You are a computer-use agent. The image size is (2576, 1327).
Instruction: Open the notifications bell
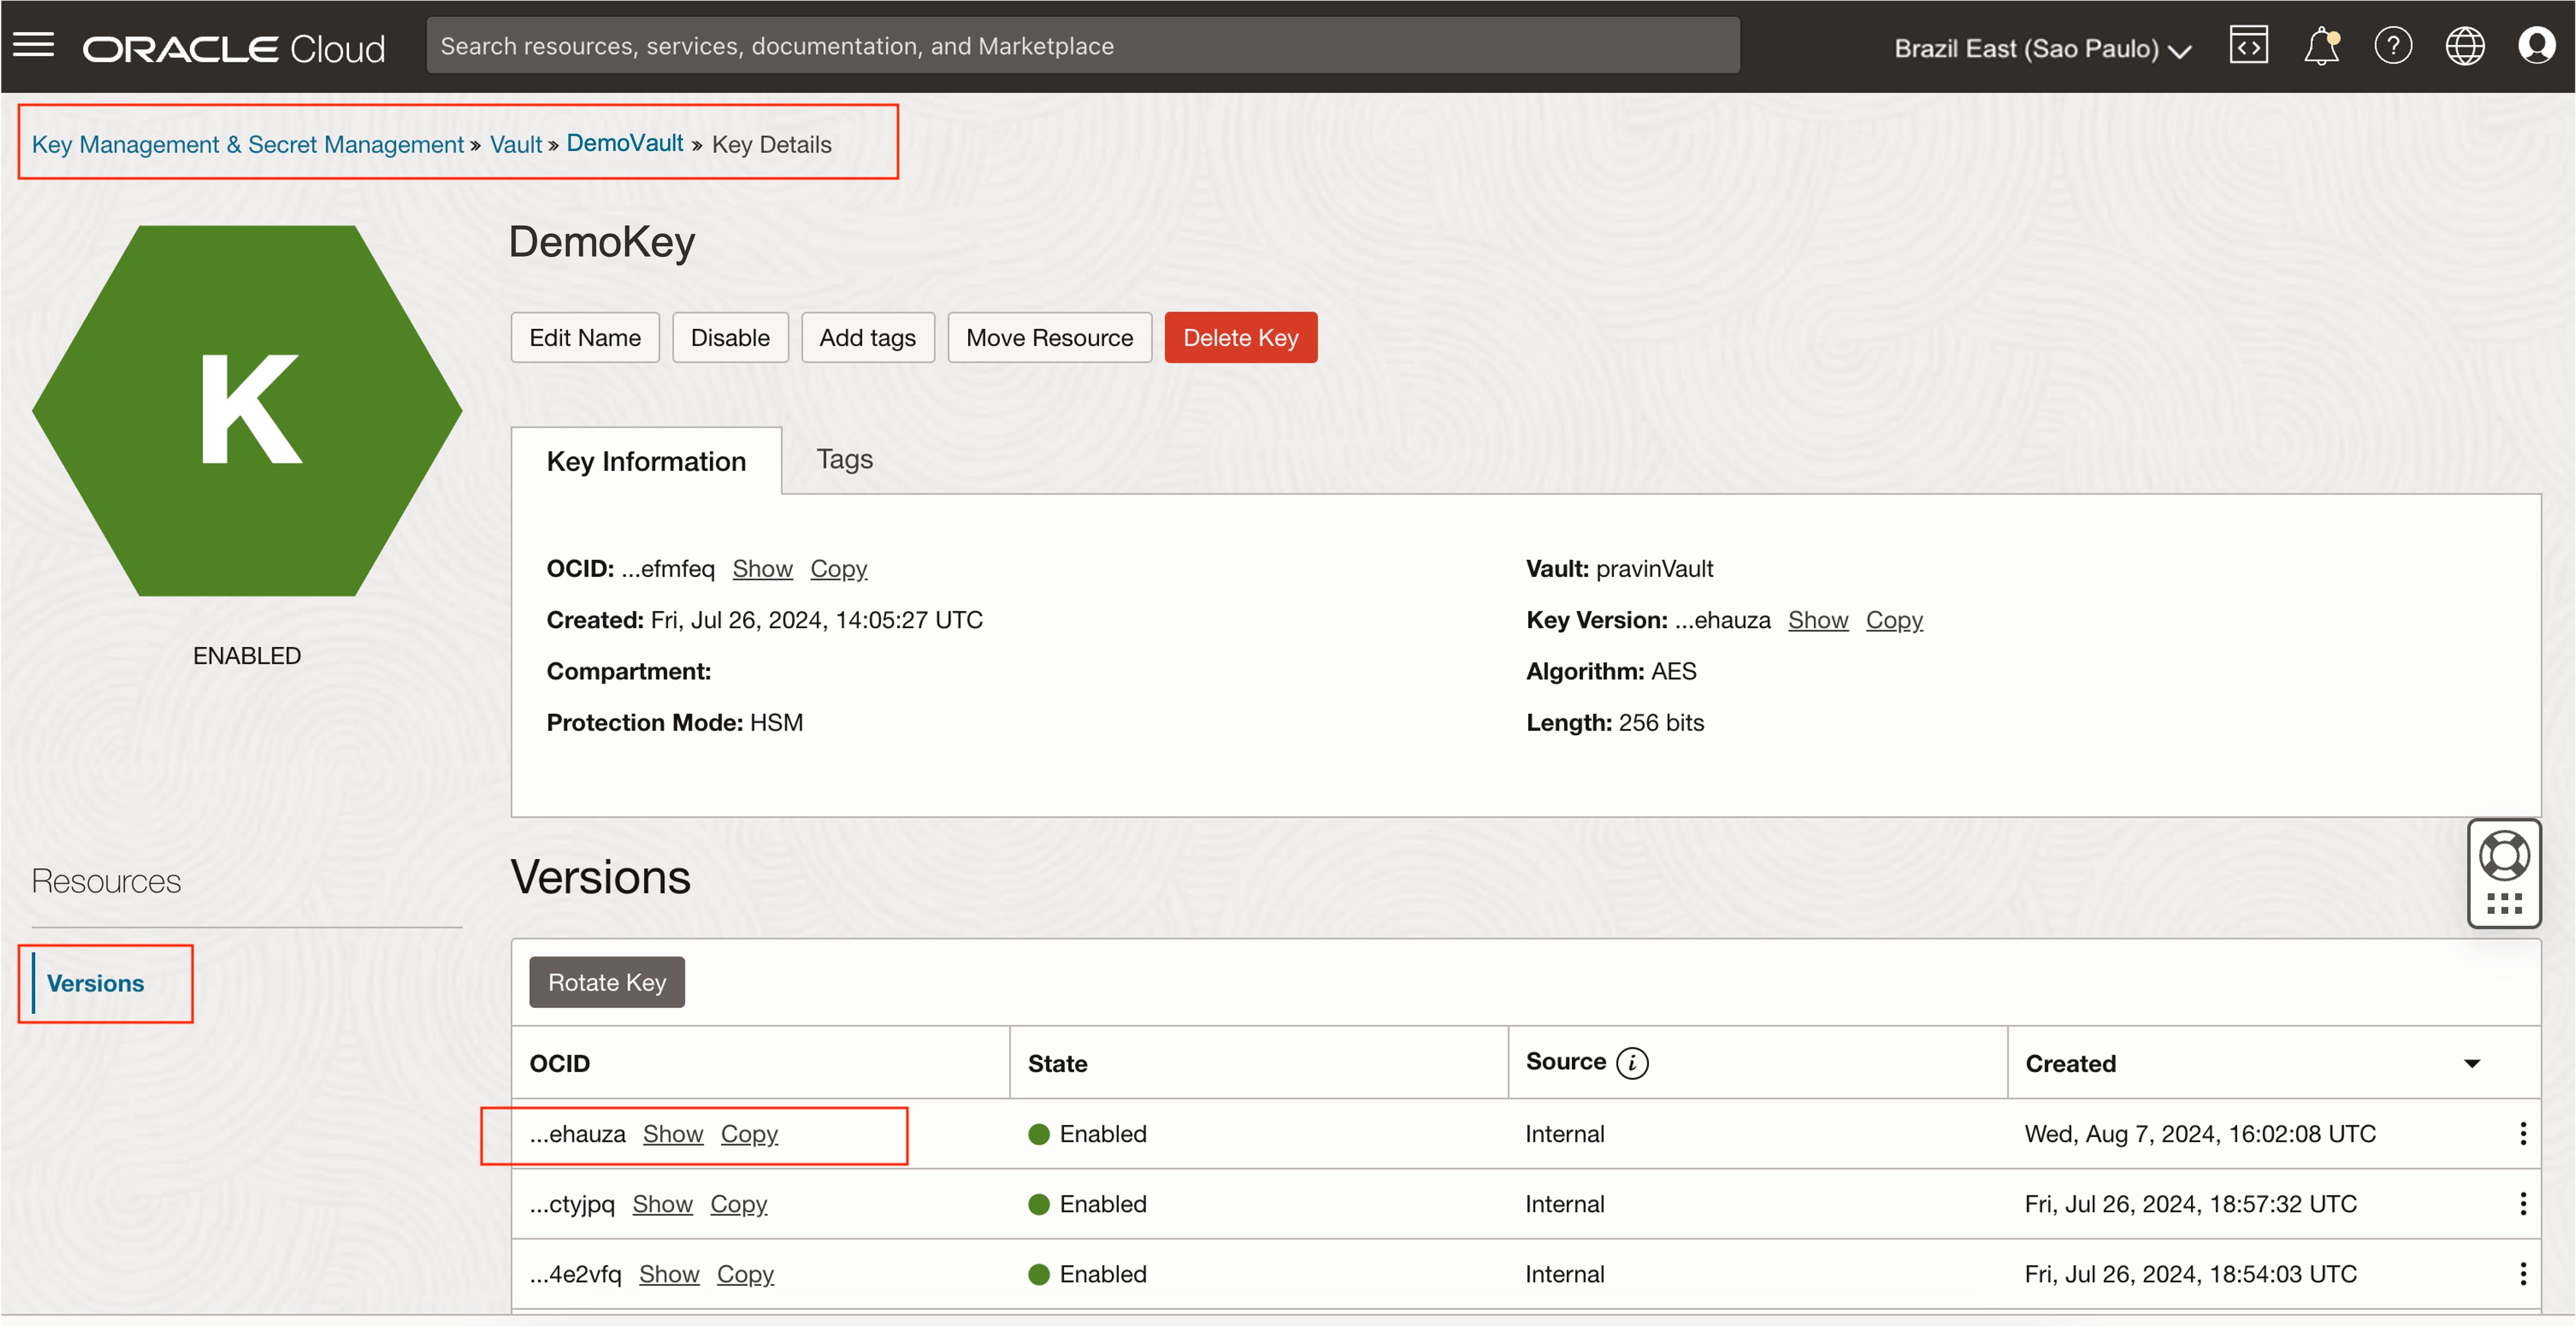pyautogui.click(x=2320, y=46)
